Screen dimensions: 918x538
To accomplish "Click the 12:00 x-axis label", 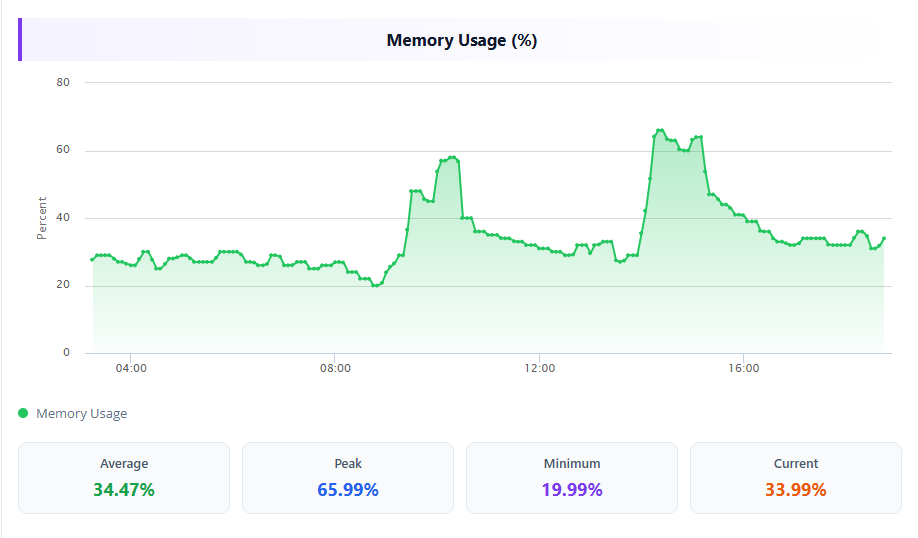I will tap(540, 368).
